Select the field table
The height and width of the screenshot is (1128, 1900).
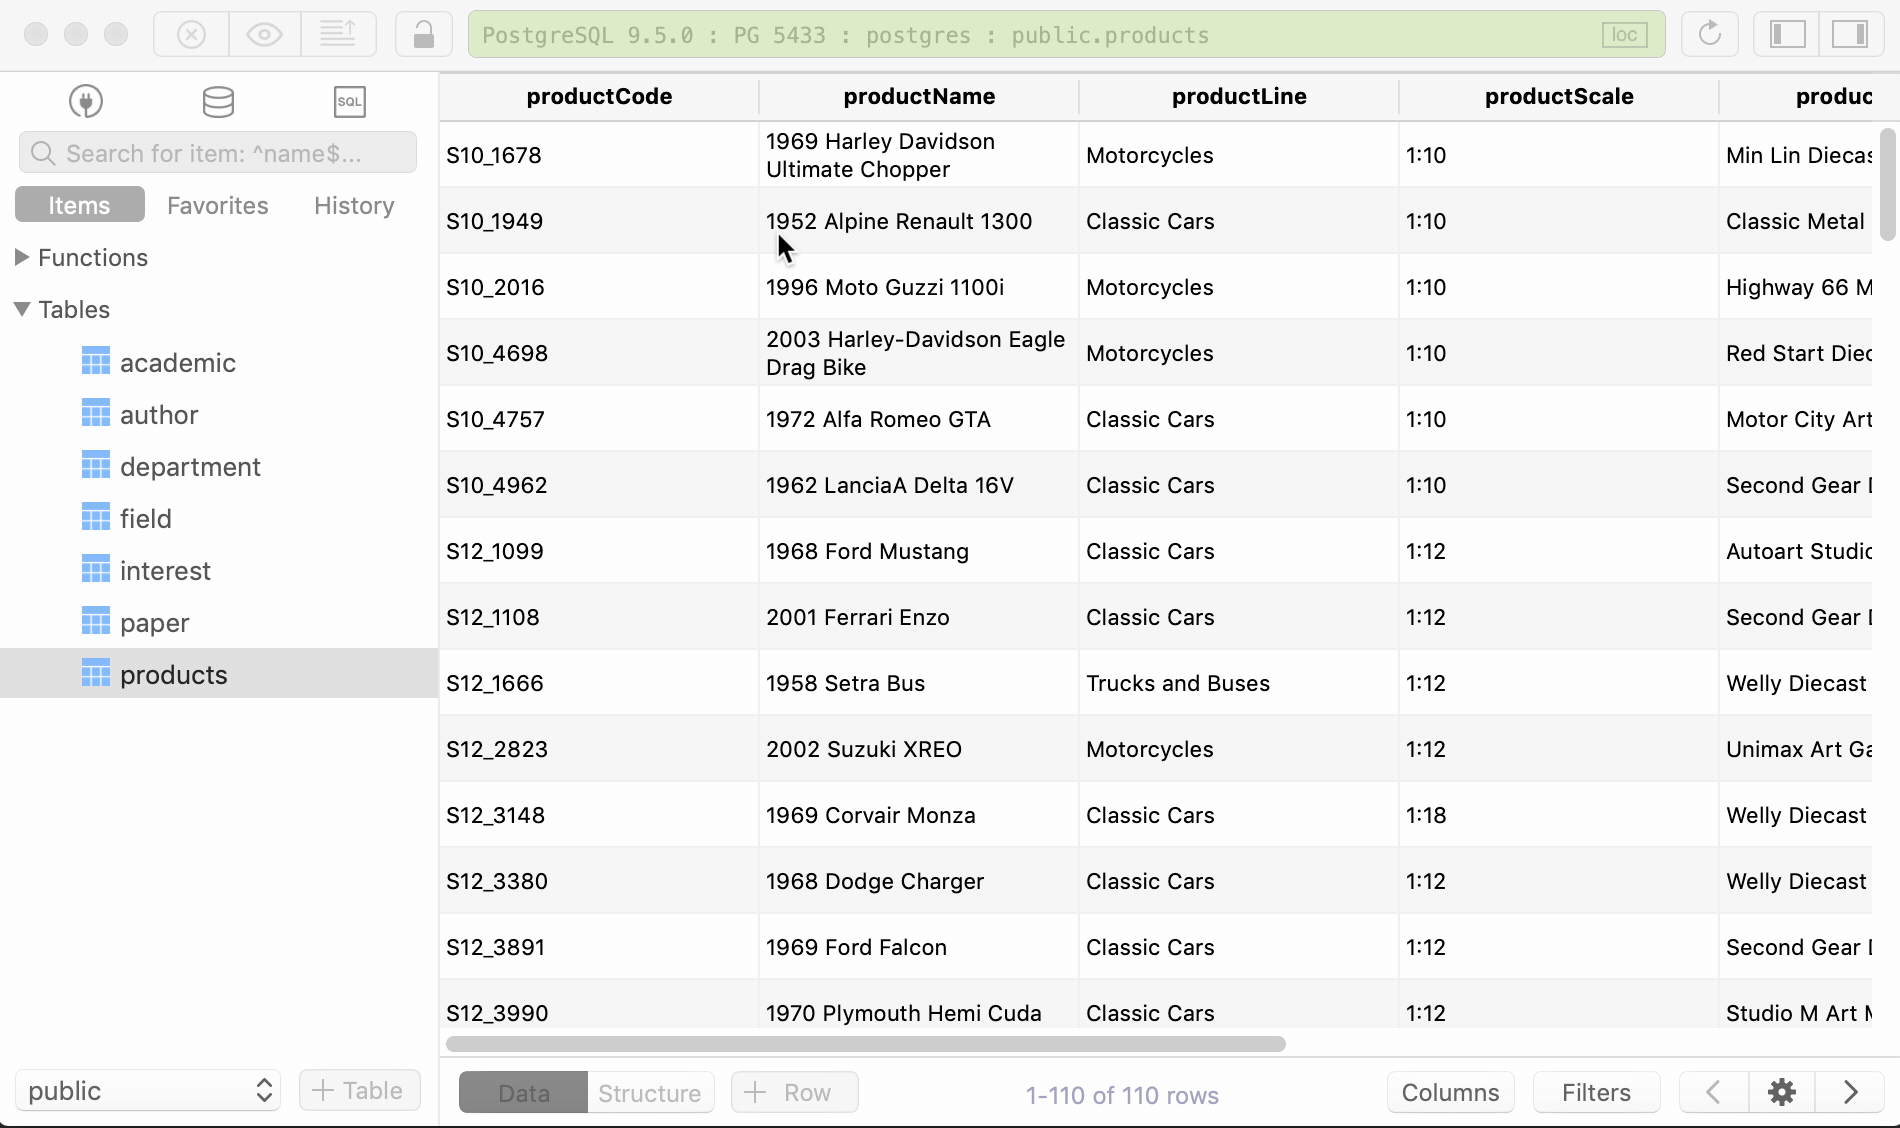219,518
